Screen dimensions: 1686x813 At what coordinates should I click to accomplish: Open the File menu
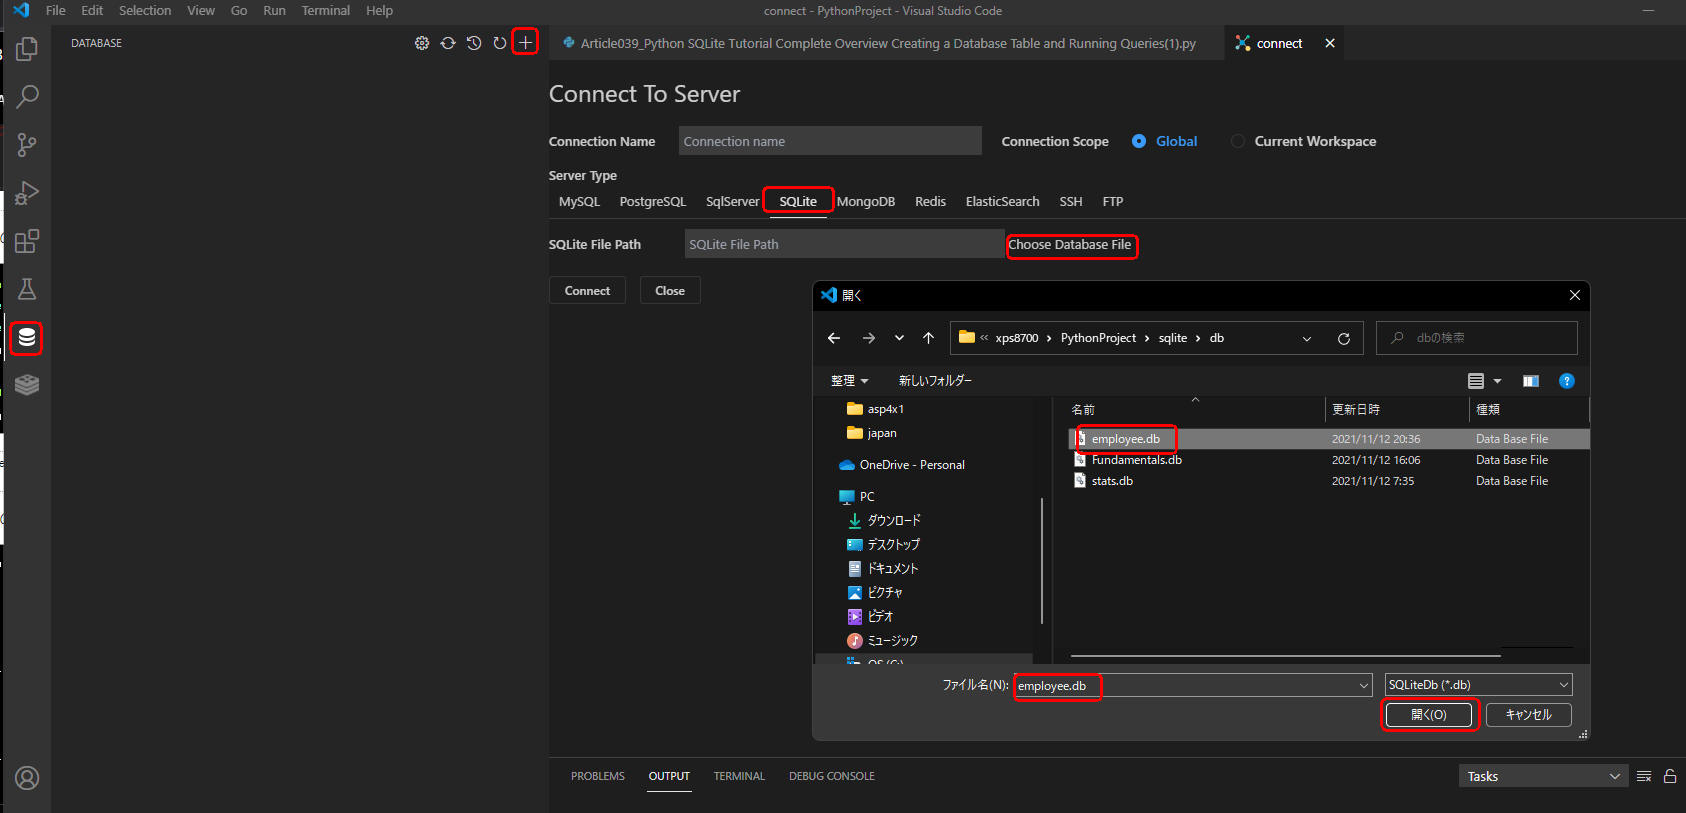56,10
